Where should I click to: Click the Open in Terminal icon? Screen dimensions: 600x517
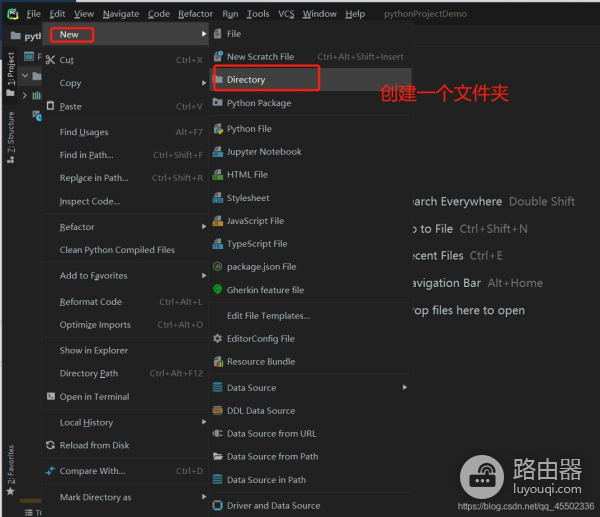pos(51,396)
